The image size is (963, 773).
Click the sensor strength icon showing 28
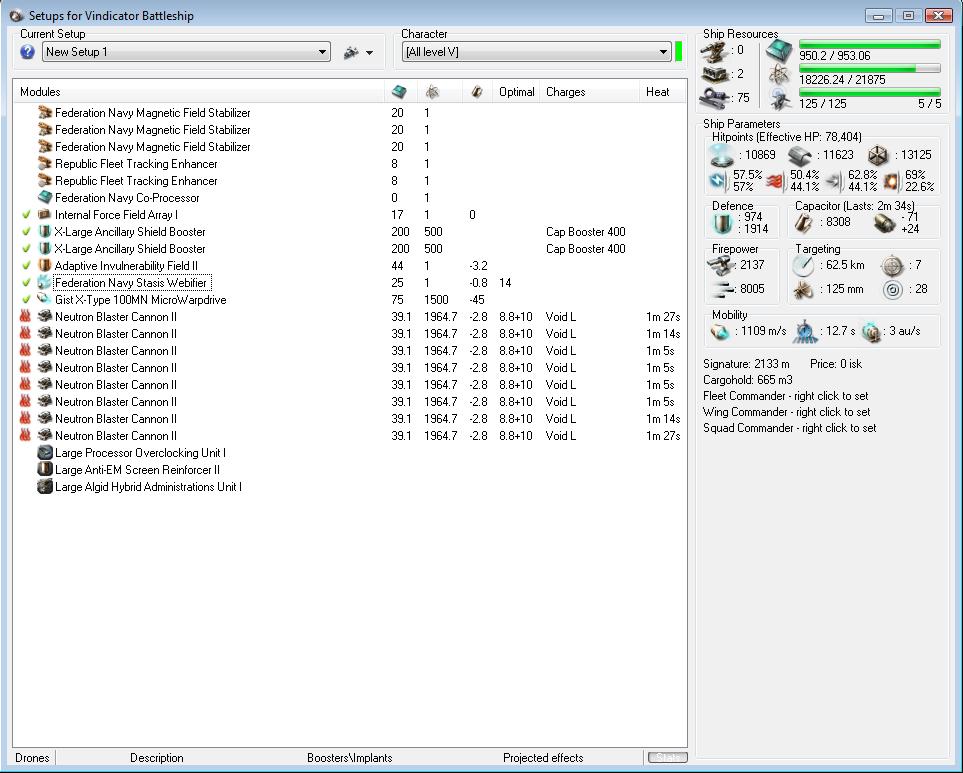pyautogui.click(x=892, y=290)
